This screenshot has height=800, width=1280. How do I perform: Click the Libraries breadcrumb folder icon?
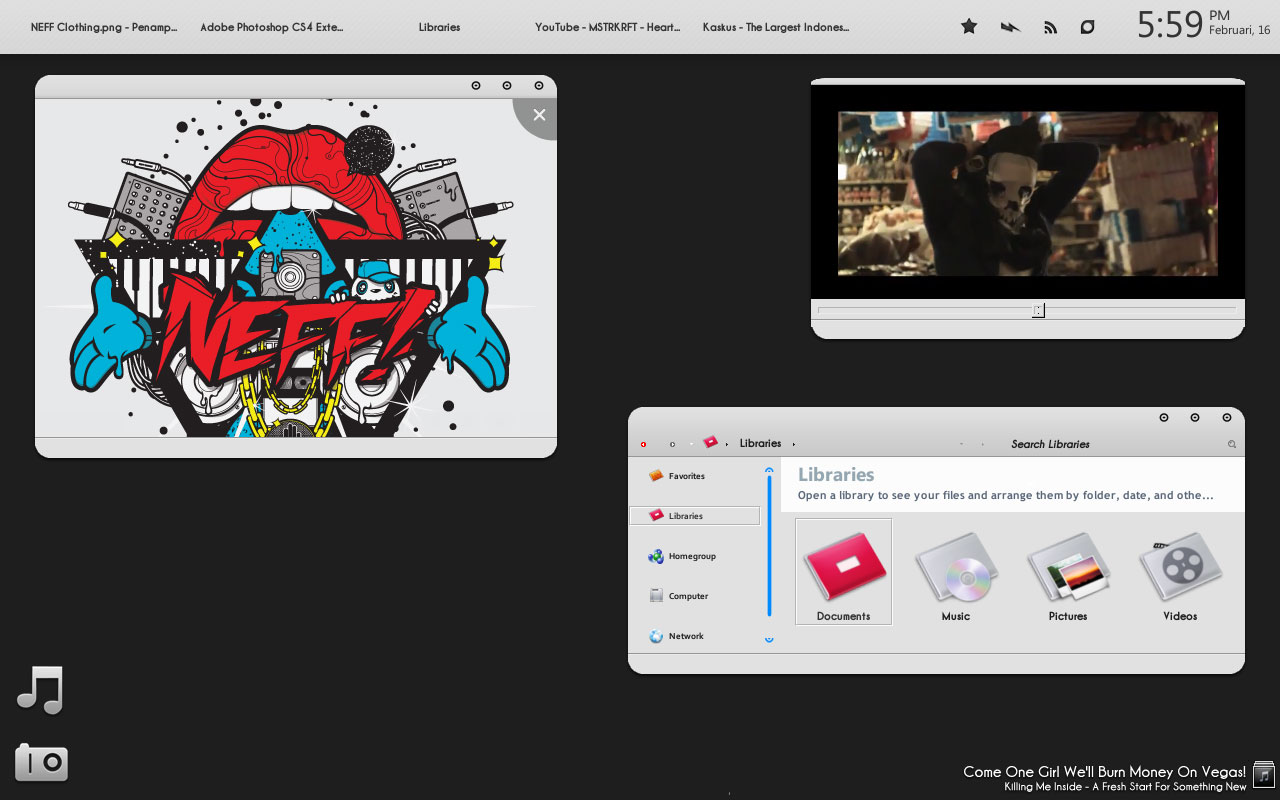coord(711,442)
